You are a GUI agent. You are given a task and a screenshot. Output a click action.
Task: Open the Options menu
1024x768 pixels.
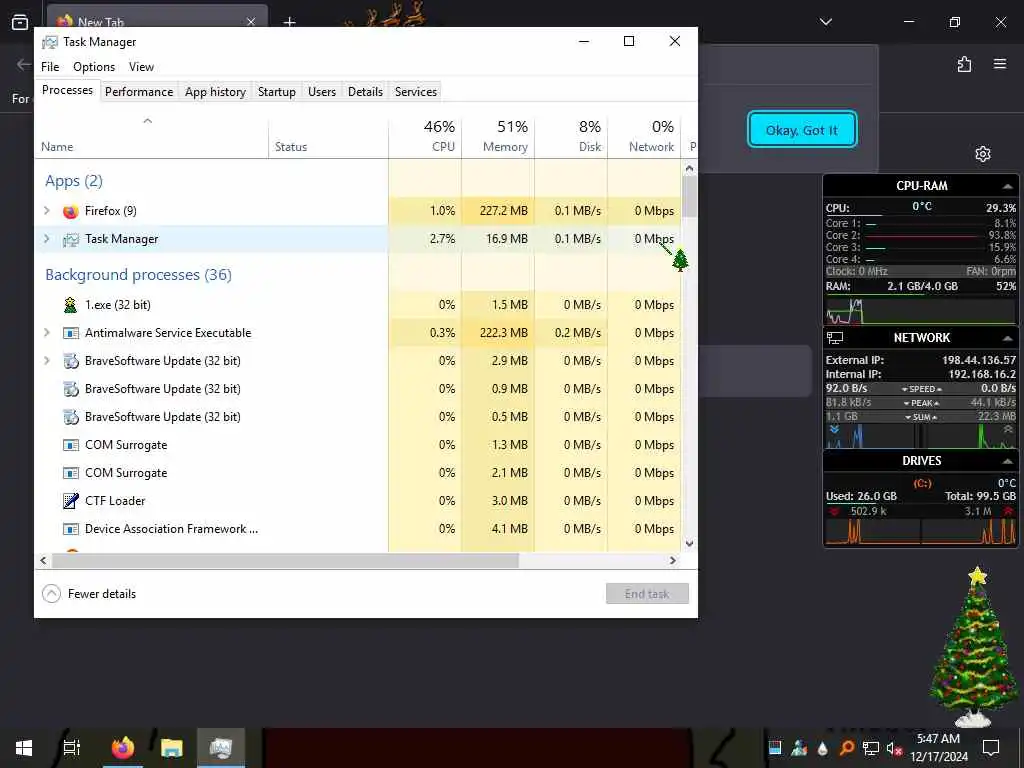click(94, 67)
